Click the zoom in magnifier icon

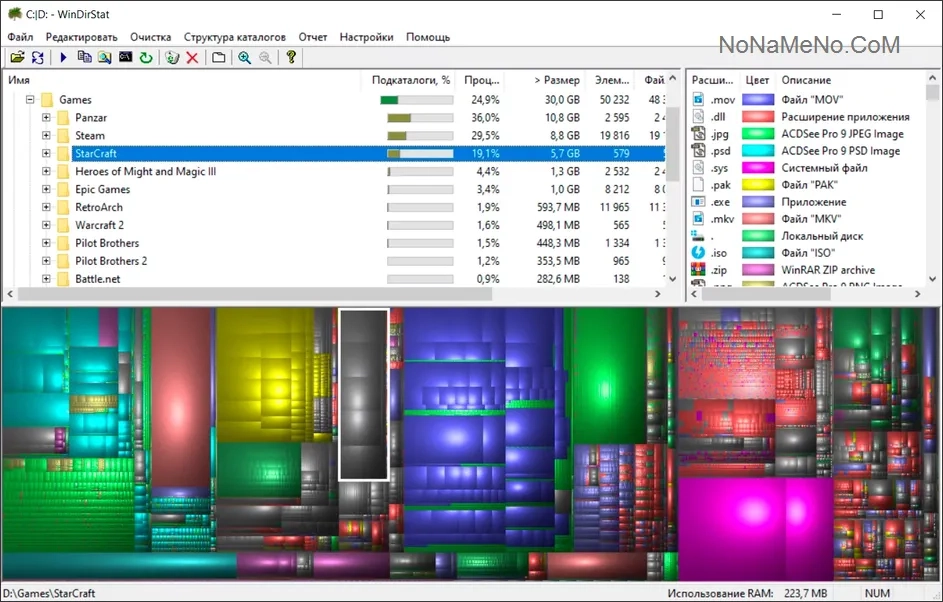click(x=245, y=57)
